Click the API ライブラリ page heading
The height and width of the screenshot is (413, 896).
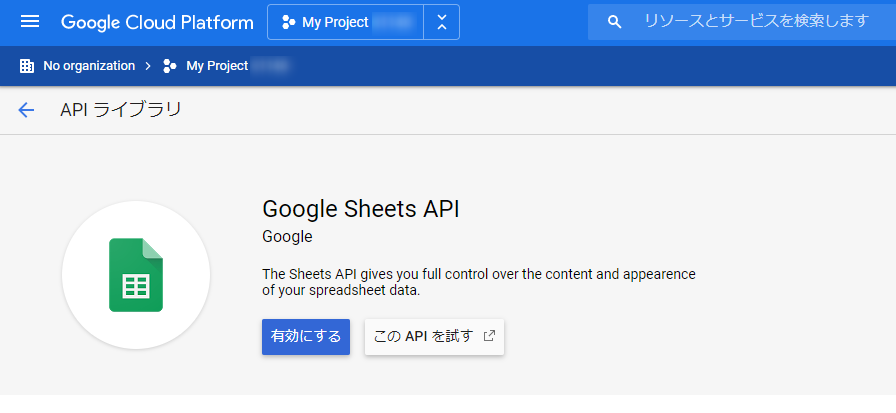point(121,110)
